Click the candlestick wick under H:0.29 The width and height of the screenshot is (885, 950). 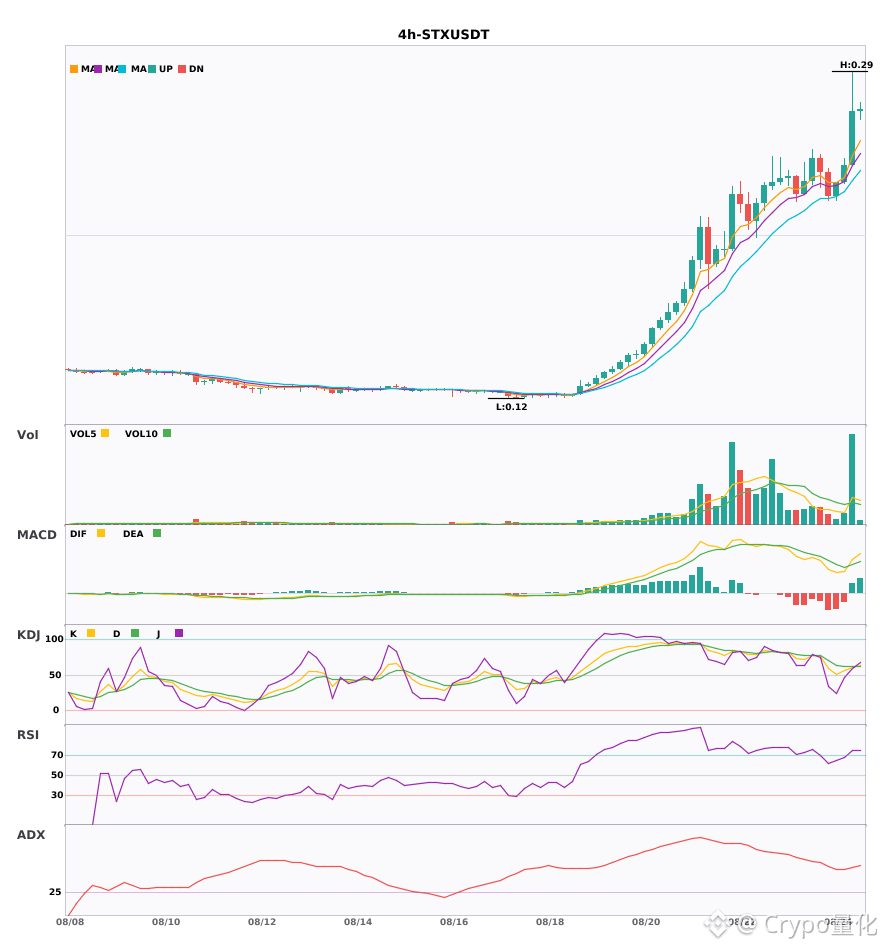click(x=852, y=91)
